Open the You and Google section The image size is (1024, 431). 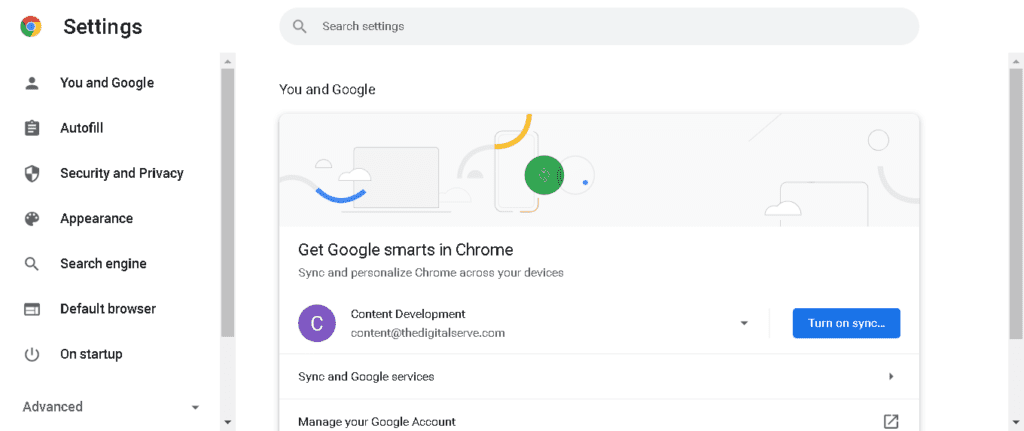click(x=108, y=83)
